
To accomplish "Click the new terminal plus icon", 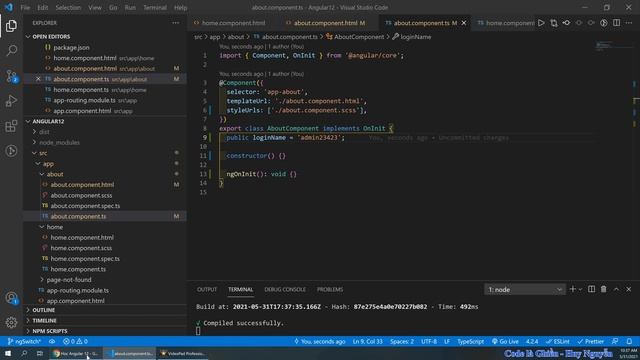I will tap(572, 289).
